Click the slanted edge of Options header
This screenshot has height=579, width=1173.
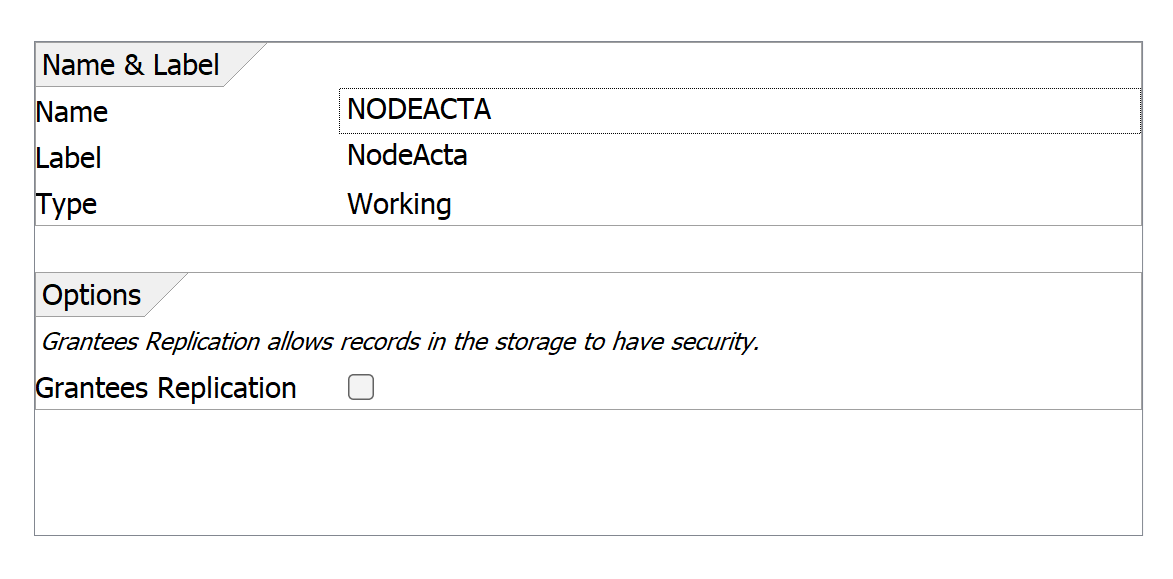[x=167, y=294]
